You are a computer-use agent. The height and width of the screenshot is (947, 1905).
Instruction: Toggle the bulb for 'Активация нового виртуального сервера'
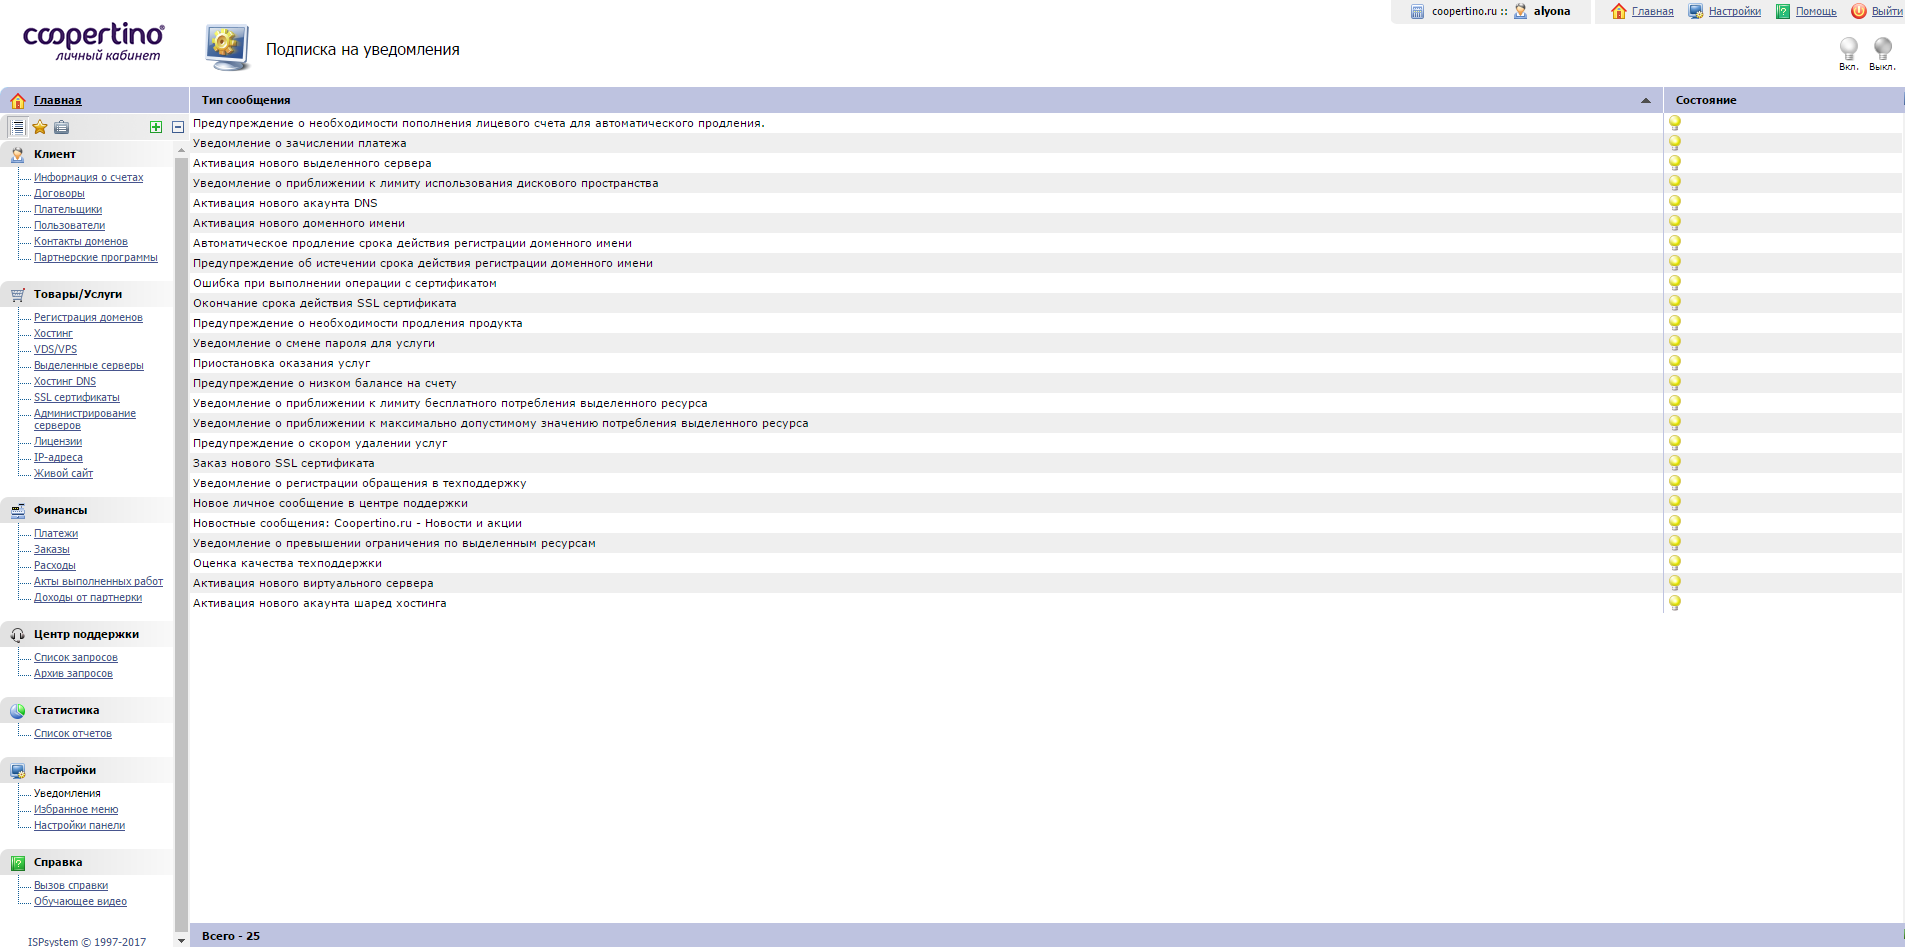[1675, 583]
